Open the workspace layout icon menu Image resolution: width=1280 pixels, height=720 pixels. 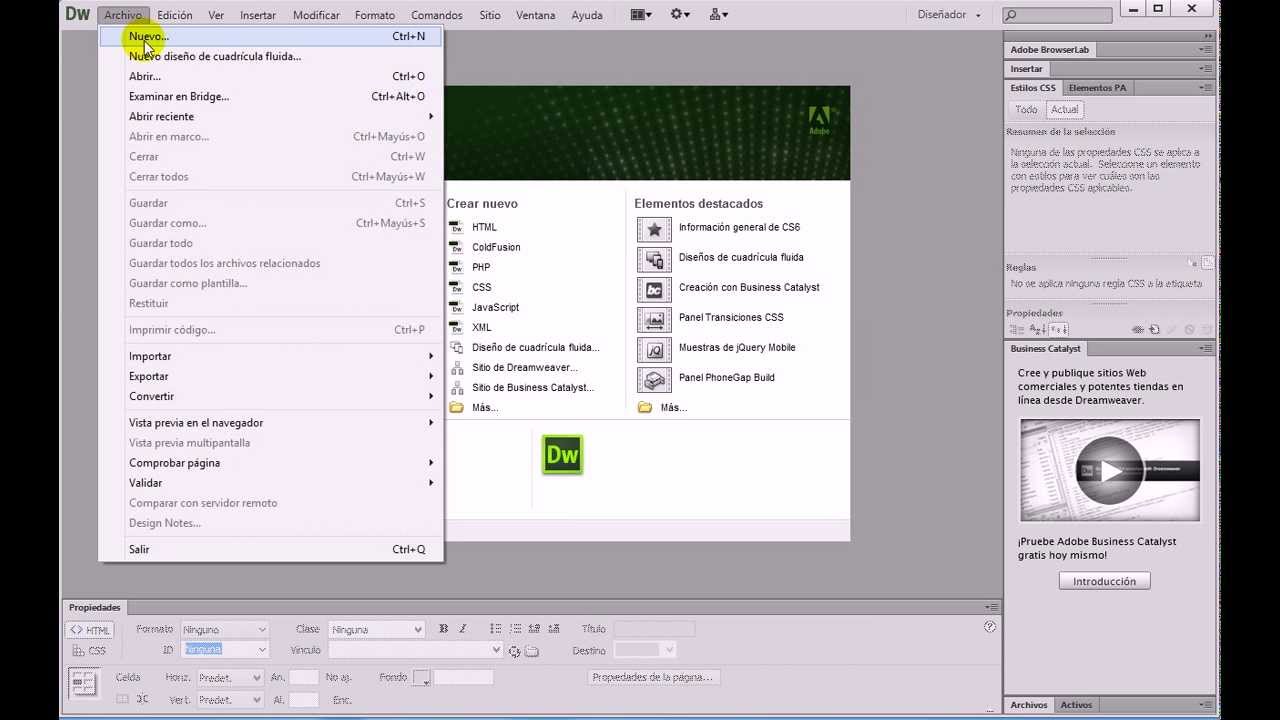(x=641, y=14)
